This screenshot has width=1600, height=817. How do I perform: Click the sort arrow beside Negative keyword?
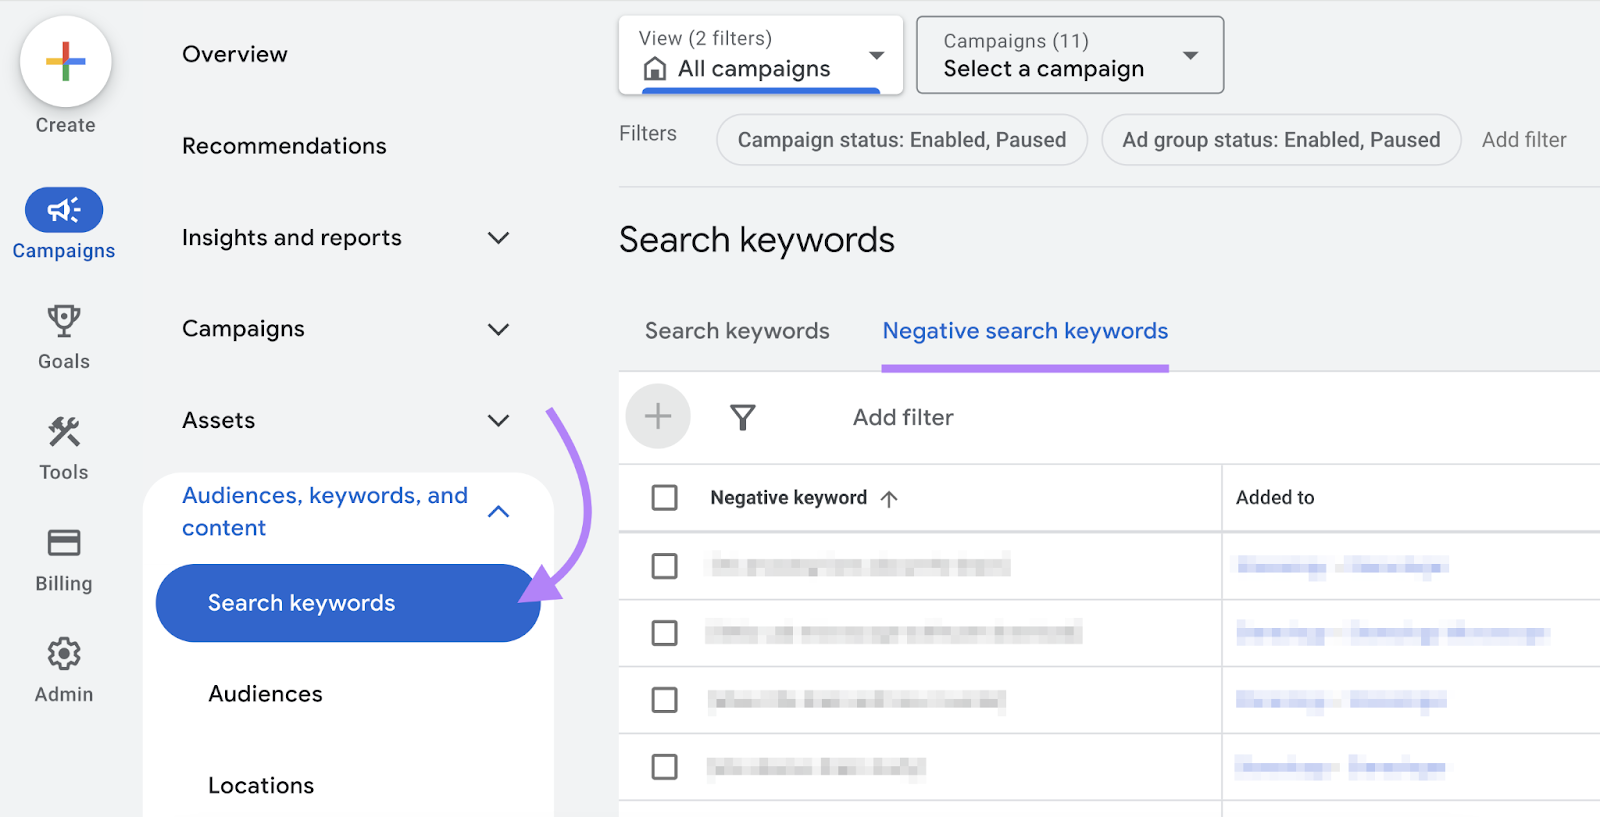coord(889,498)
